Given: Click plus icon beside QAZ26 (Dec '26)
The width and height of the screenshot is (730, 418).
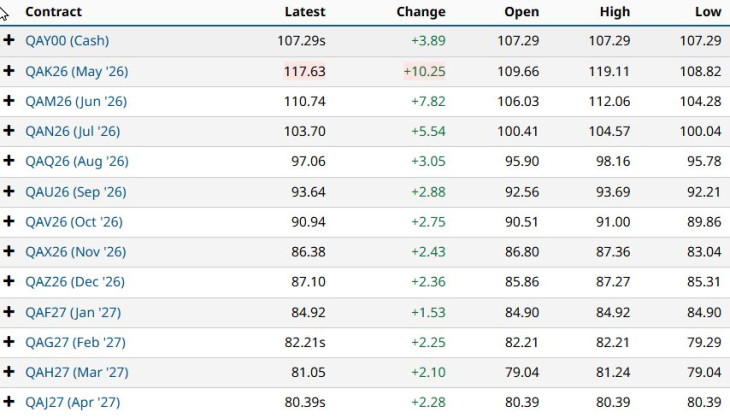Looking at the screenshot, I should (9, 282).
